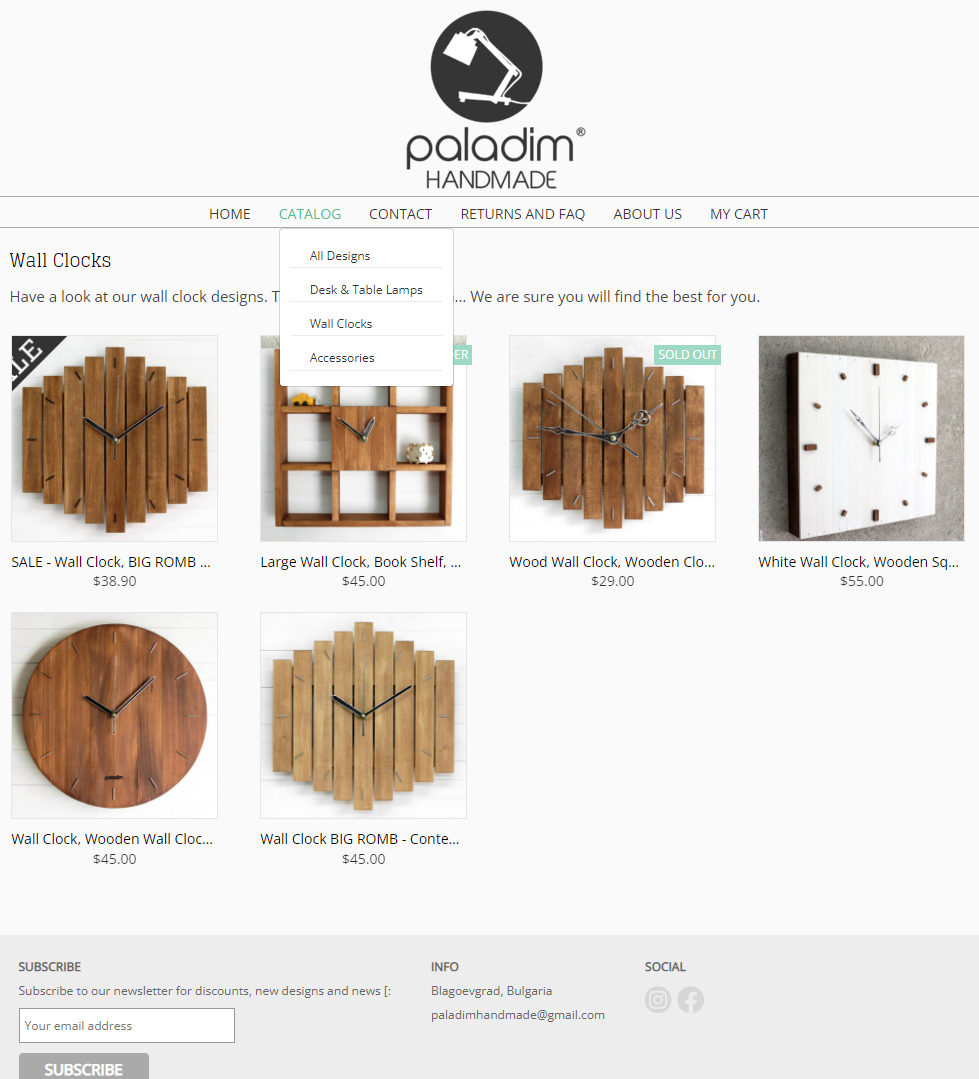
Task: Open the Instagram social icon
Action: tap(658, 1000)
